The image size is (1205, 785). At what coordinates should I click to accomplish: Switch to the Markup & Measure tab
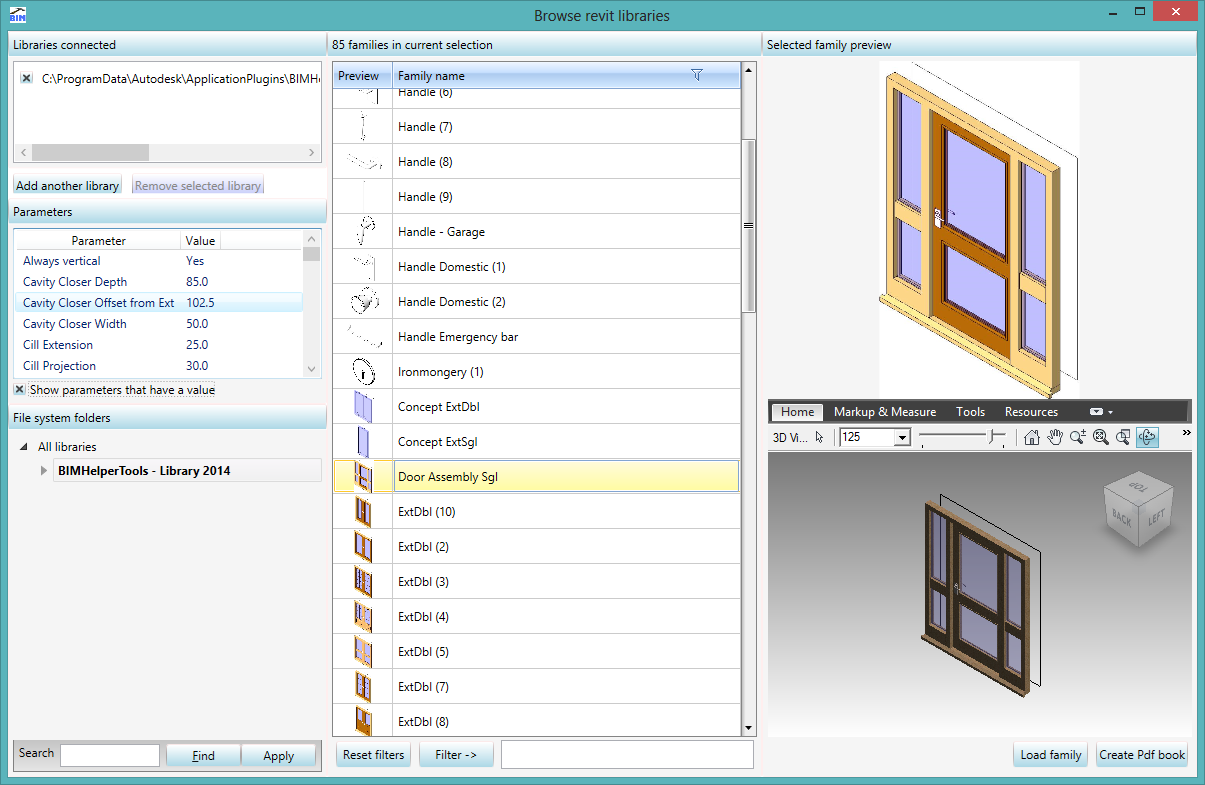(884, 411)
